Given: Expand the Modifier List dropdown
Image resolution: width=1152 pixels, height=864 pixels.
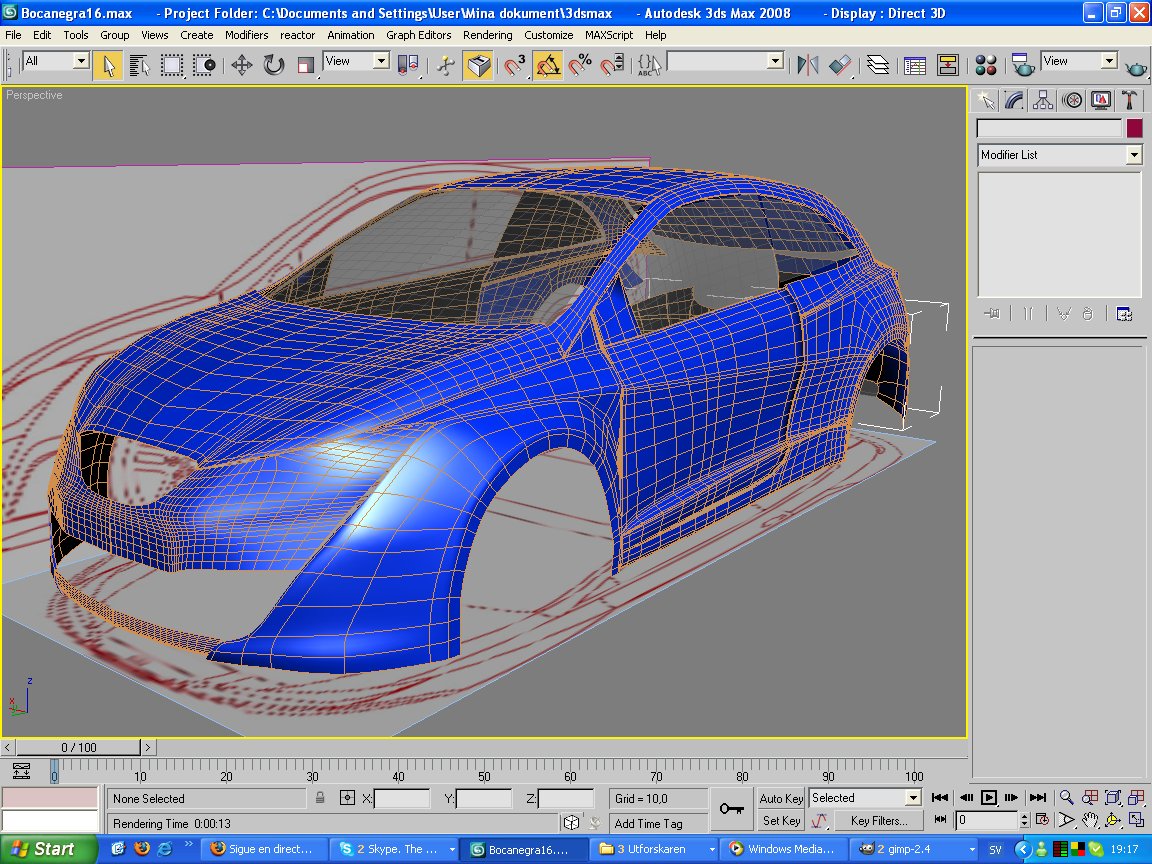Looking at the screenshot, I should 1133,155.
